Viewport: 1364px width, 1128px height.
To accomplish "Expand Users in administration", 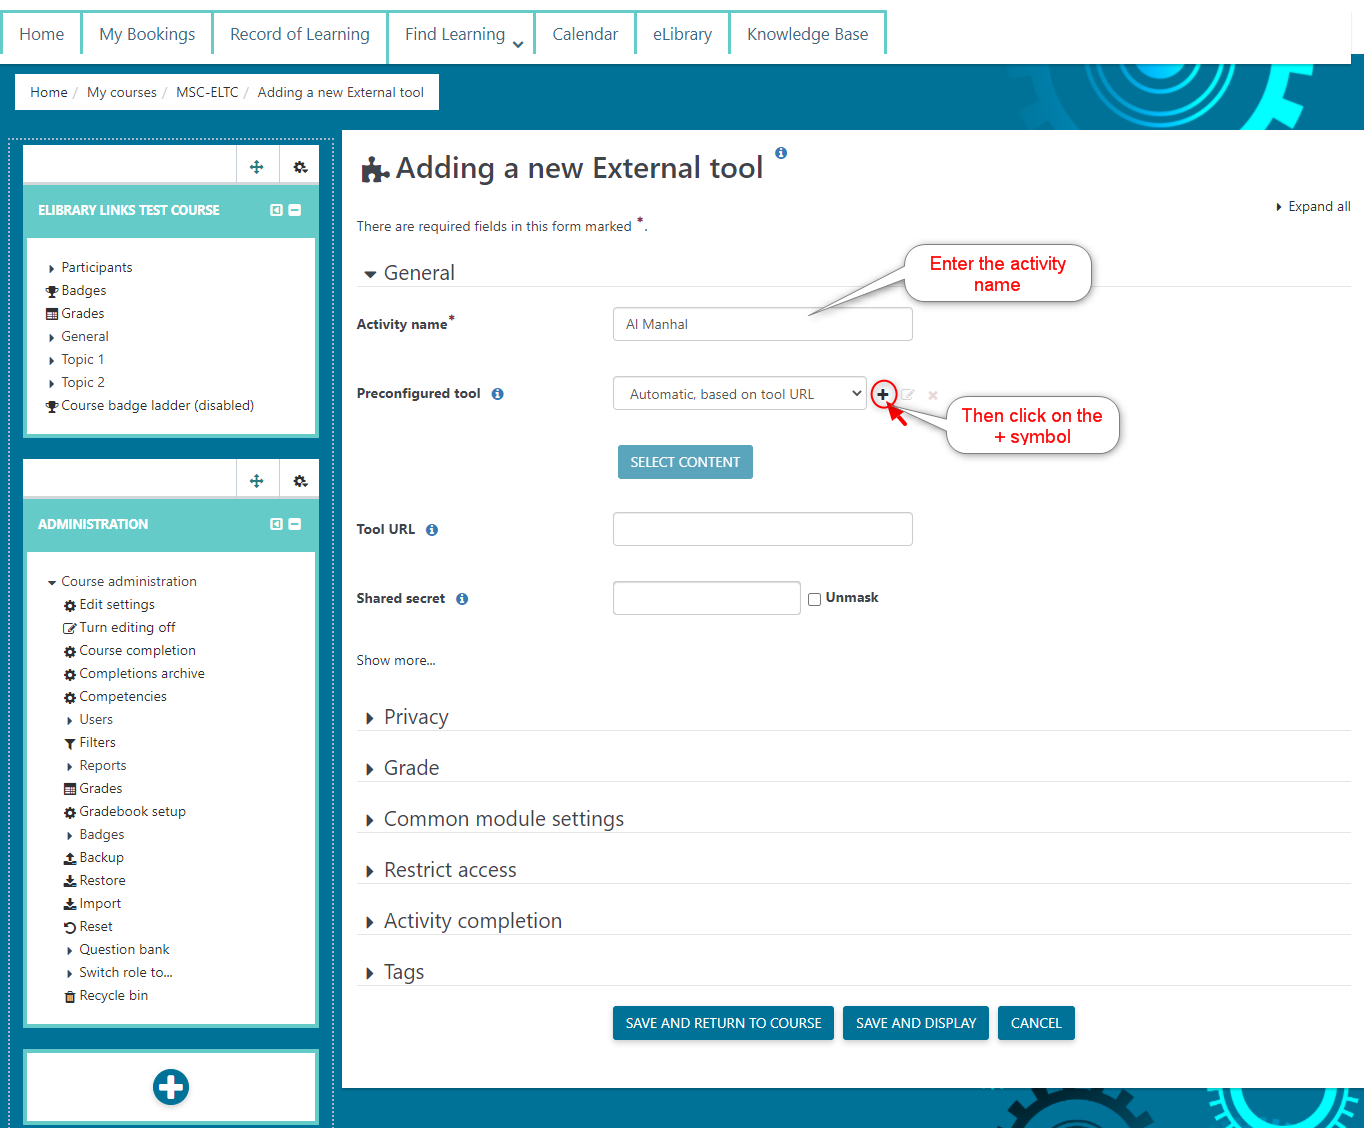I will [x=89, y=720].
